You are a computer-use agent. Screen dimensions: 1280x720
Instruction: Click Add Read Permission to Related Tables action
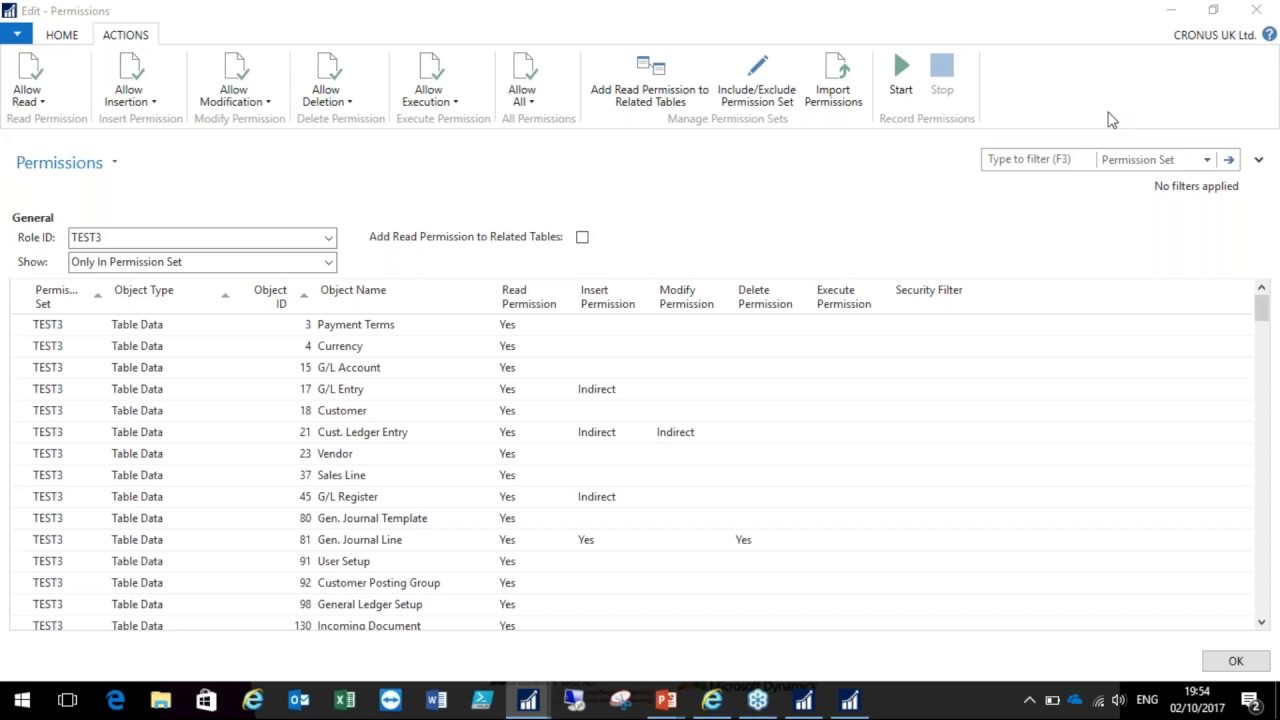650,81
